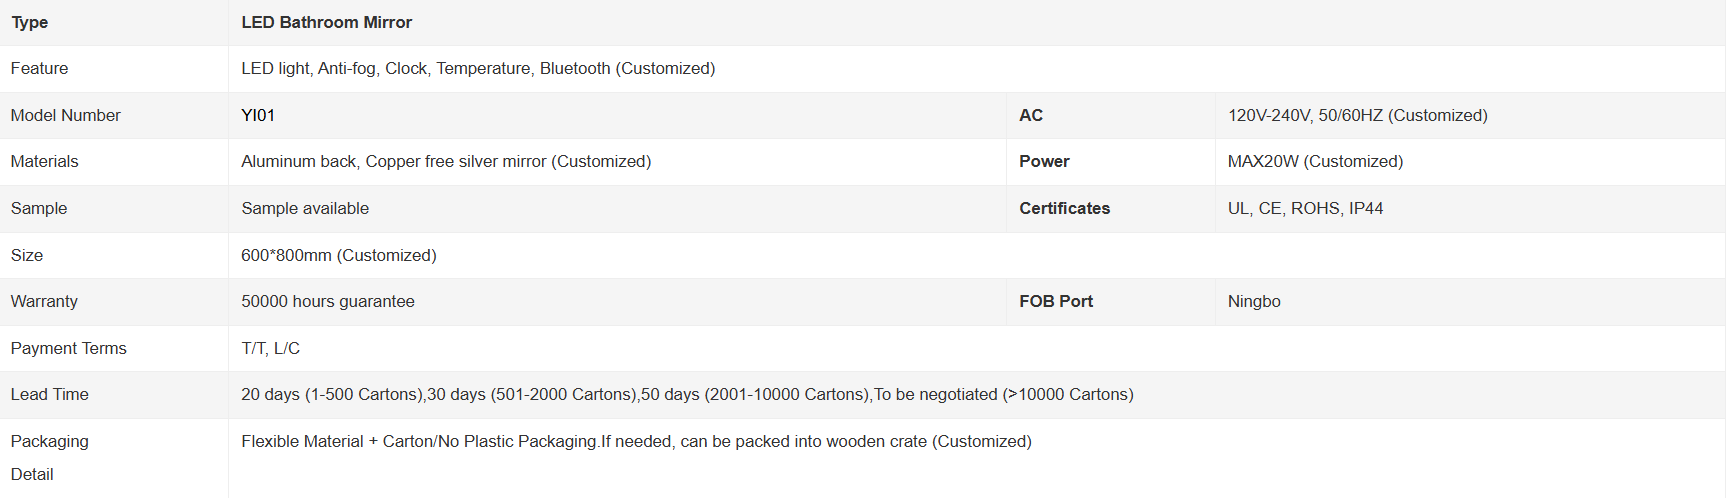Click the 'LED Bathroom Mirror' type value
The image size is (1726, 498).
click(x=326, y=22)
